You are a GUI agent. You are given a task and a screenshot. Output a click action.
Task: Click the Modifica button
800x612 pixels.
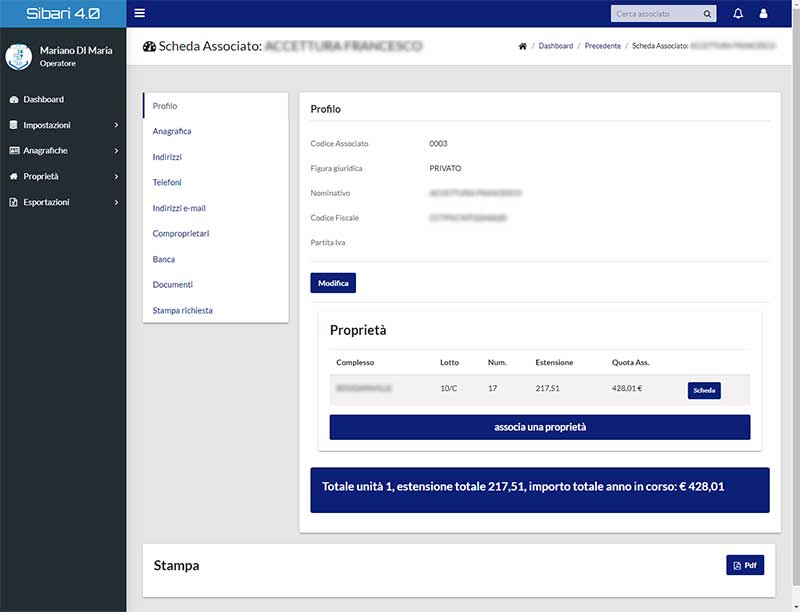333,283
